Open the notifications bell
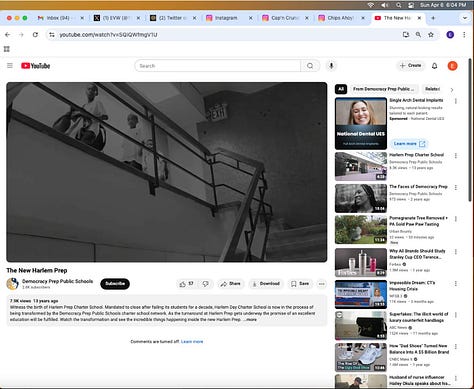This screenshot has height=389, width=474. click(434, 66)
